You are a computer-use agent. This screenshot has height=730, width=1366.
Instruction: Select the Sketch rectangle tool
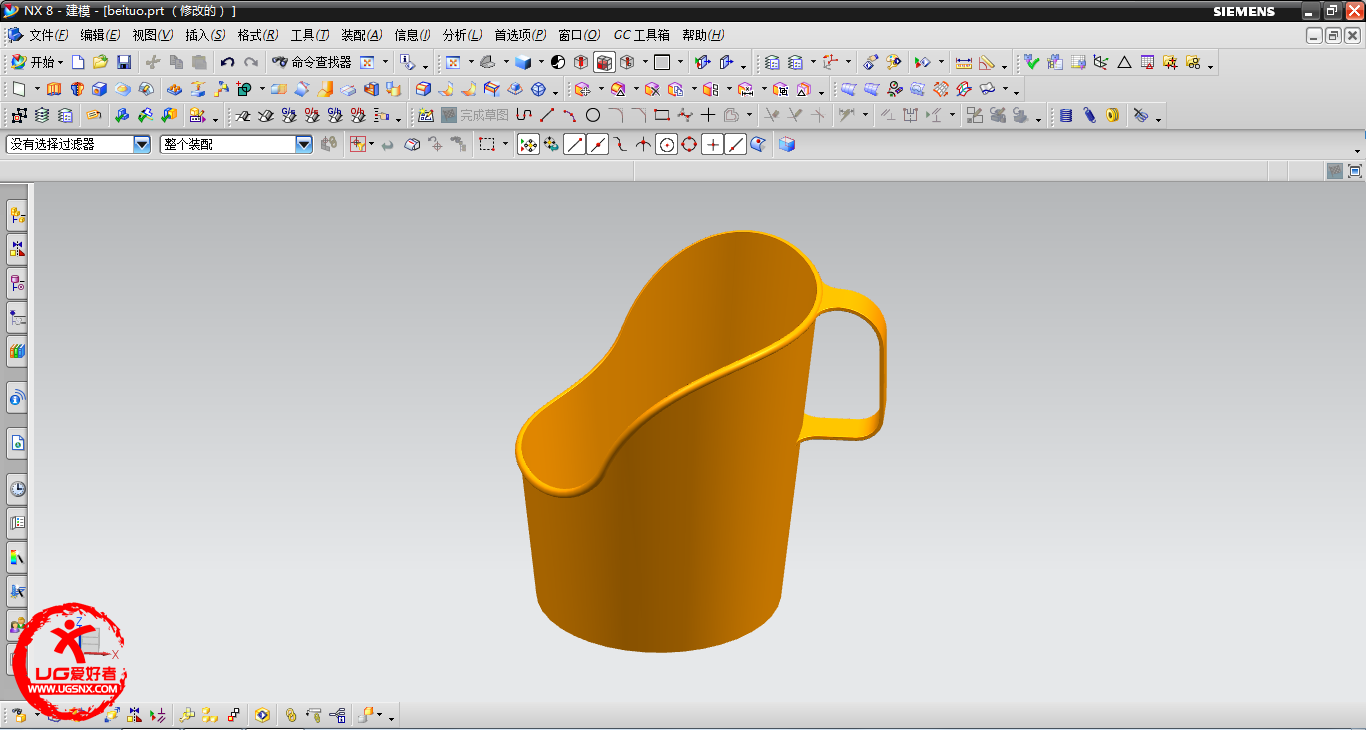pos(661,115)
